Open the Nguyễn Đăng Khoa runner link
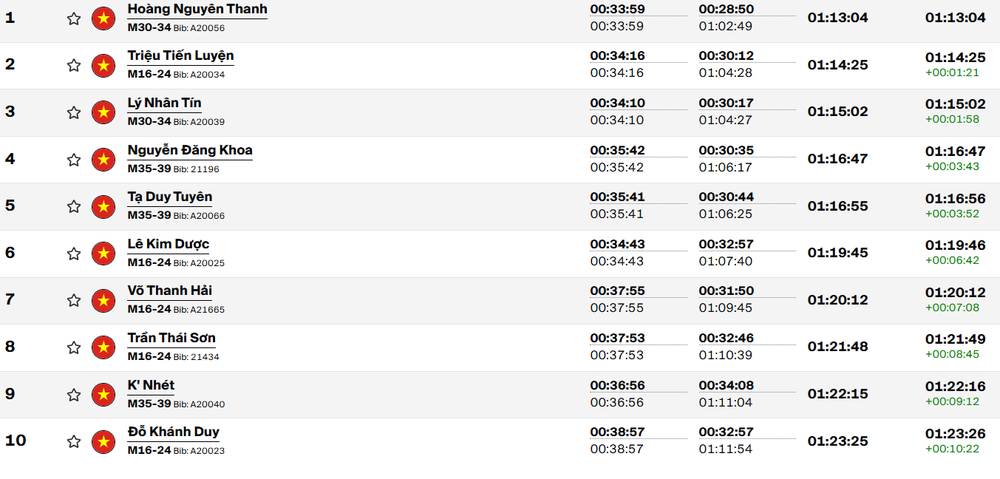 [189, 151]
